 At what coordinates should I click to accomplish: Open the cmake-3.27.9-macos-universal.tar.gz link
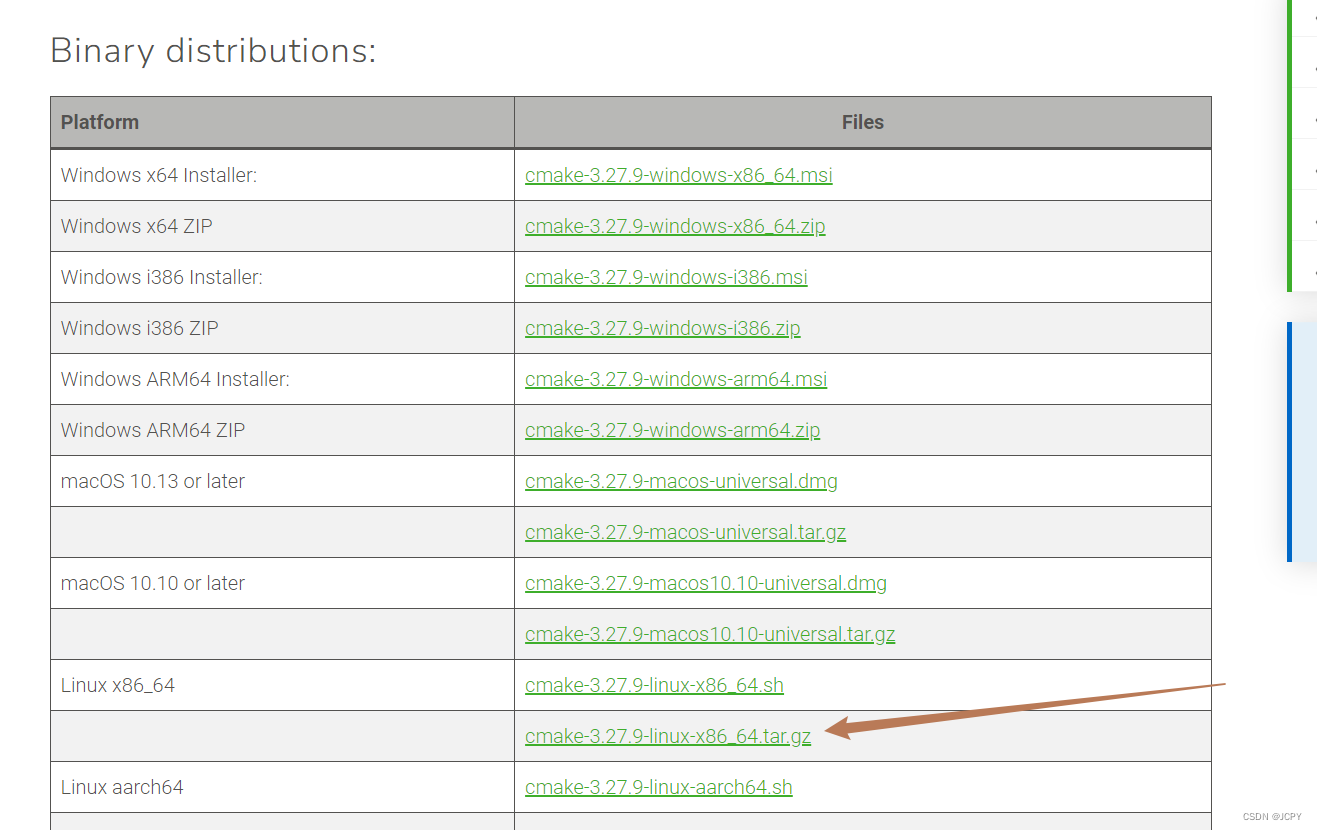[x=685, y=532]
